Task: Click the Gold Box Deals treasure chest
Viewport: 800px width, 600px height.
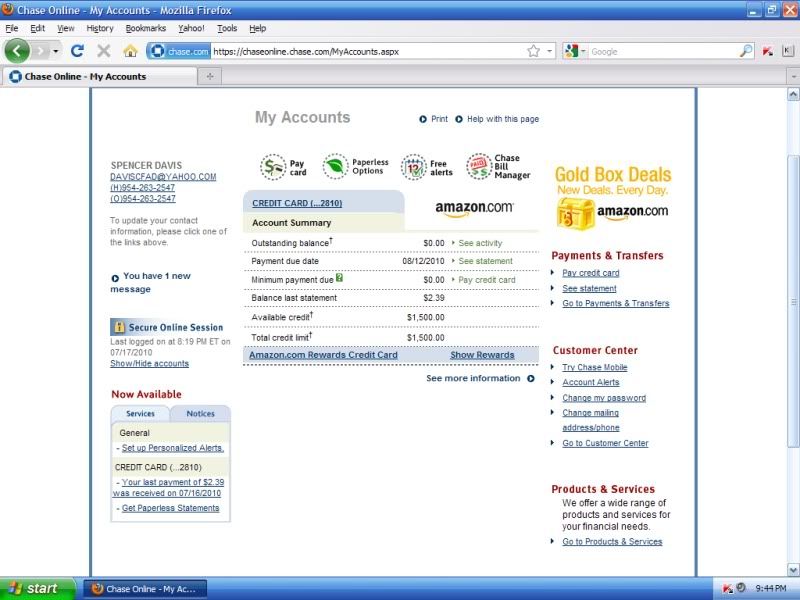Action: tap(575, 214)
